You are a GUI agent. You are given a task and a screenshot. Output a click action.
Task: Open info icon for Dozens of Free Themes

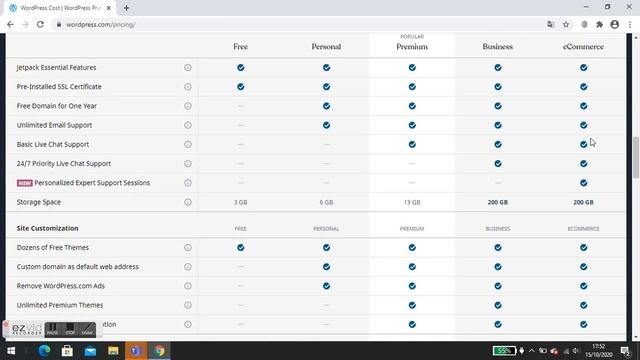(x=188, y=247)
